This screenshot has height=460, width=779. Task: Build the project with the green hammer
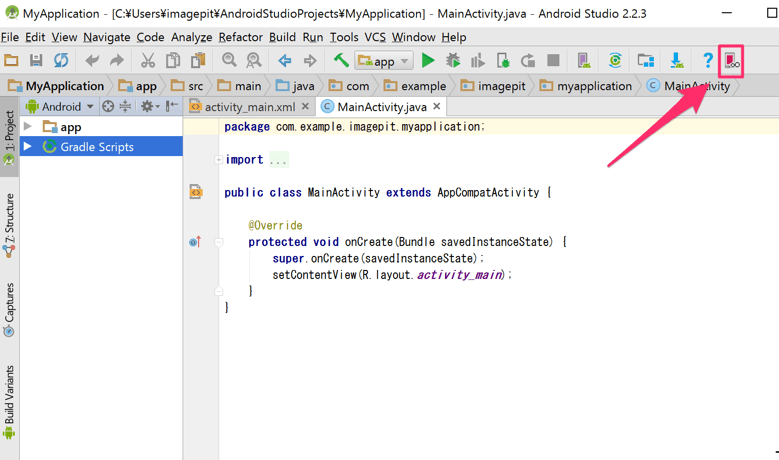tap(341, 60)
